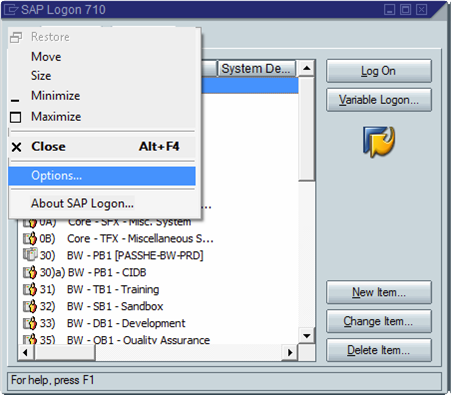452x396 pixels.
Task: Click the Close X icon in the menu
Action: 16,147
